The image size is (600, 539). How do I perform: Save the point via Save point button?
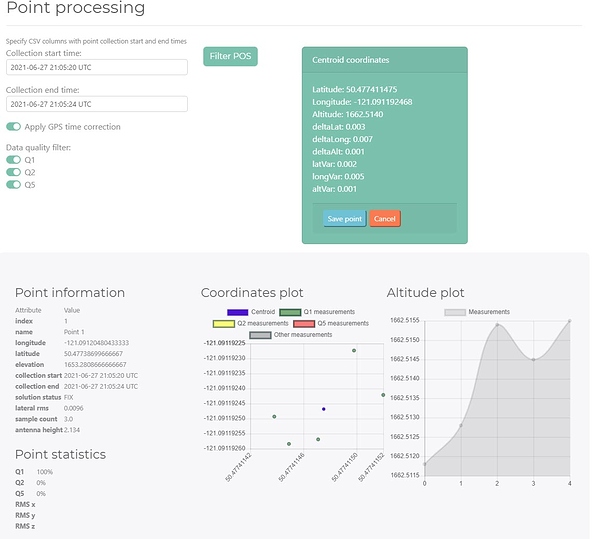[x=344, y=219]
